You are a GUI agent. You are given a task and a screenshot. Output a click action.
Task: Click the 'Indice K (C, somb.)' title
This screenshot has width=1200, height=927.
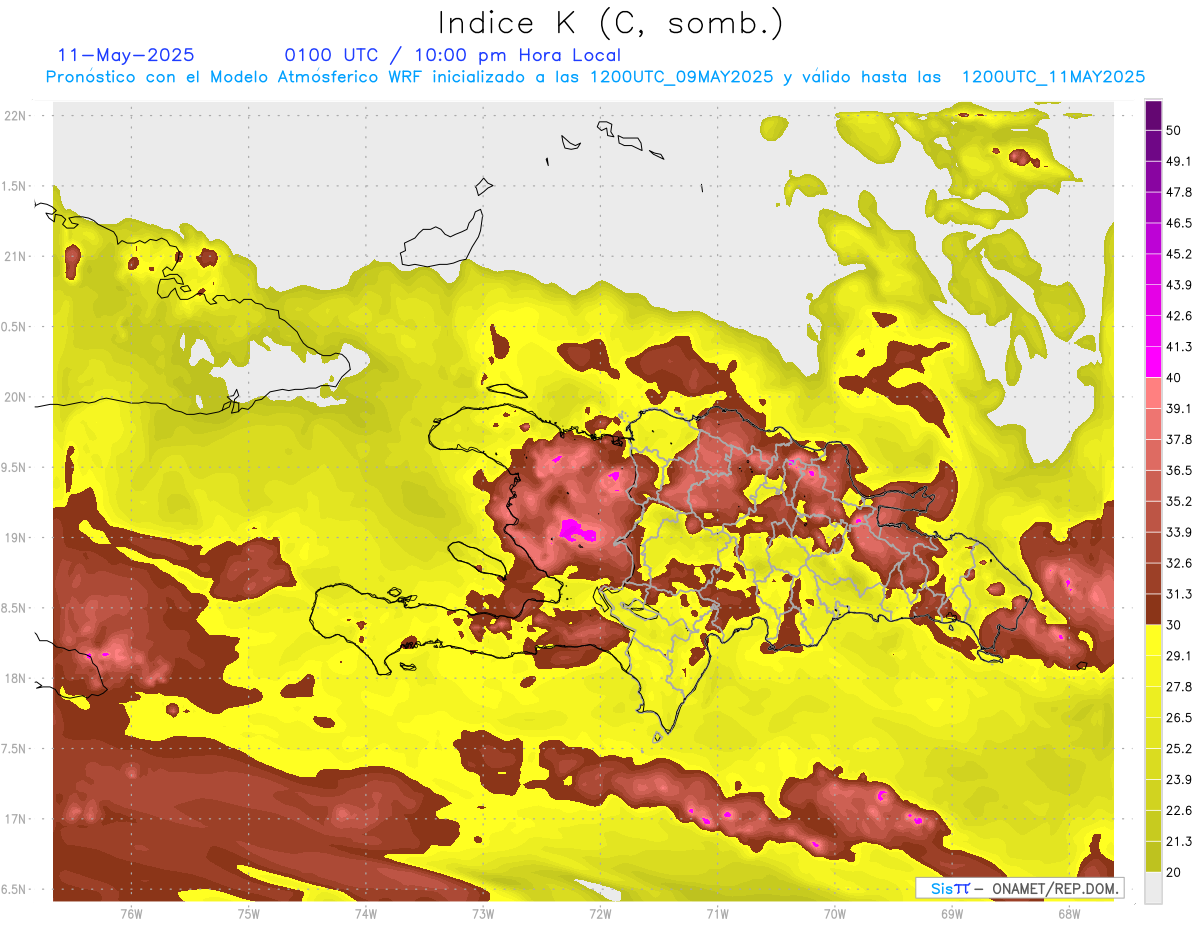610,24
